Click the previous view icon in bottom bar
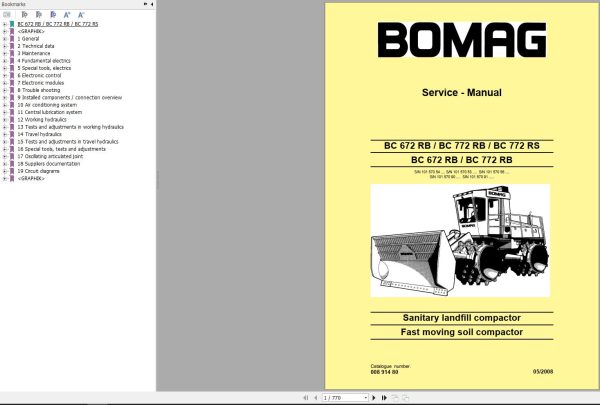This screenshot has height=405, width=600. (395, 398)
